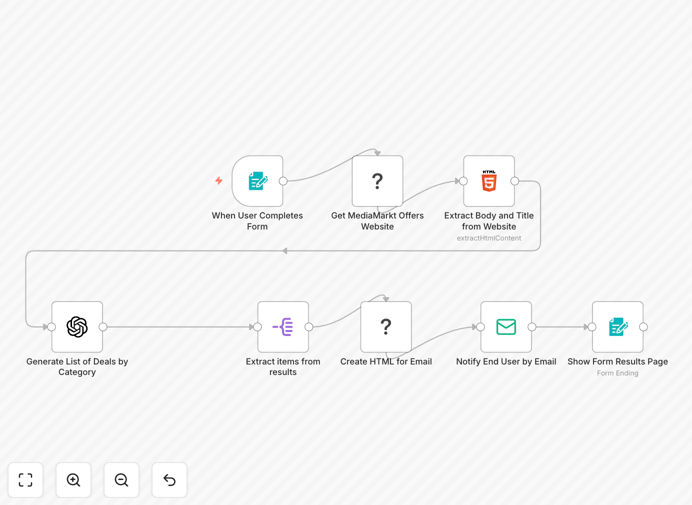Screen dimensions: 692x505
Task: Click input connector of Generate List of Deals node
Action: 52,327
